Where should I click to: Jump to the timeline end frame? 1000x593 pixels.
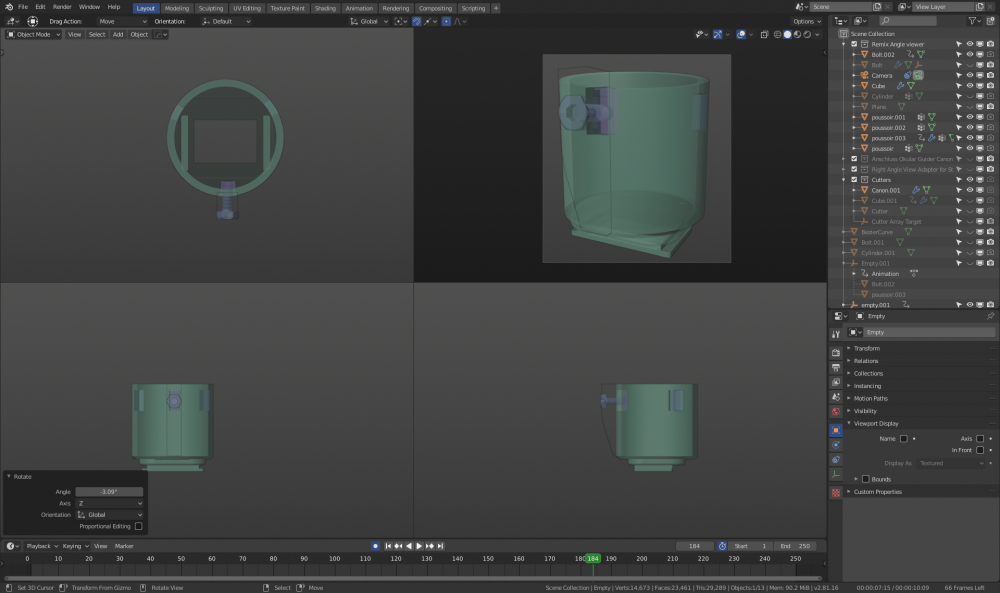click(x=440, y=546)
